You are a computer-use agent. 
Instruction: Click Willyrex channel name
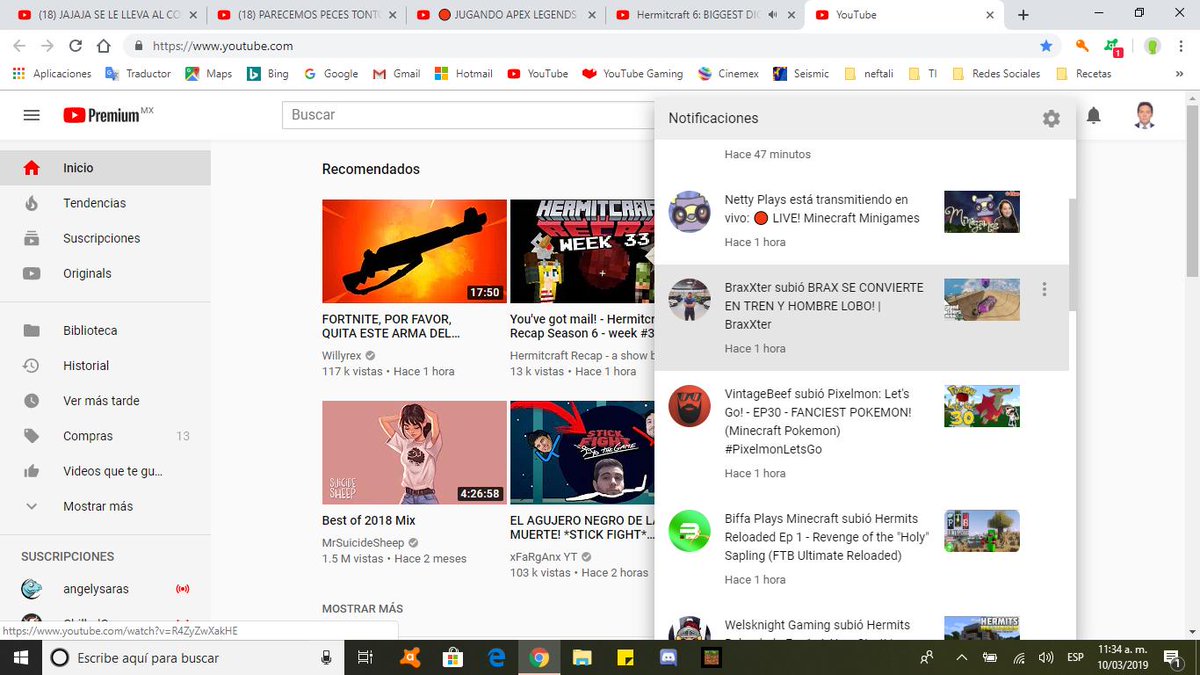pos(342,355)
